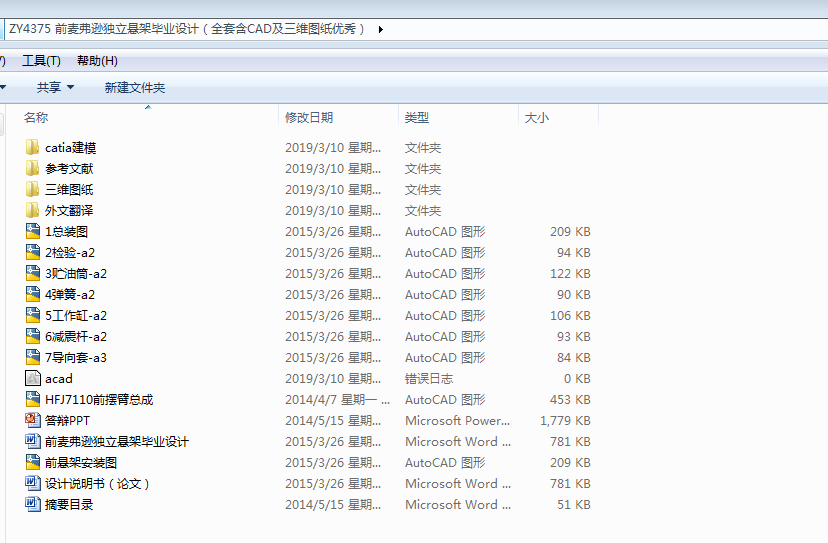Click the AutoCAD icon of 7导向套-a3
This screenshot has height=543, width=828.
33,357
